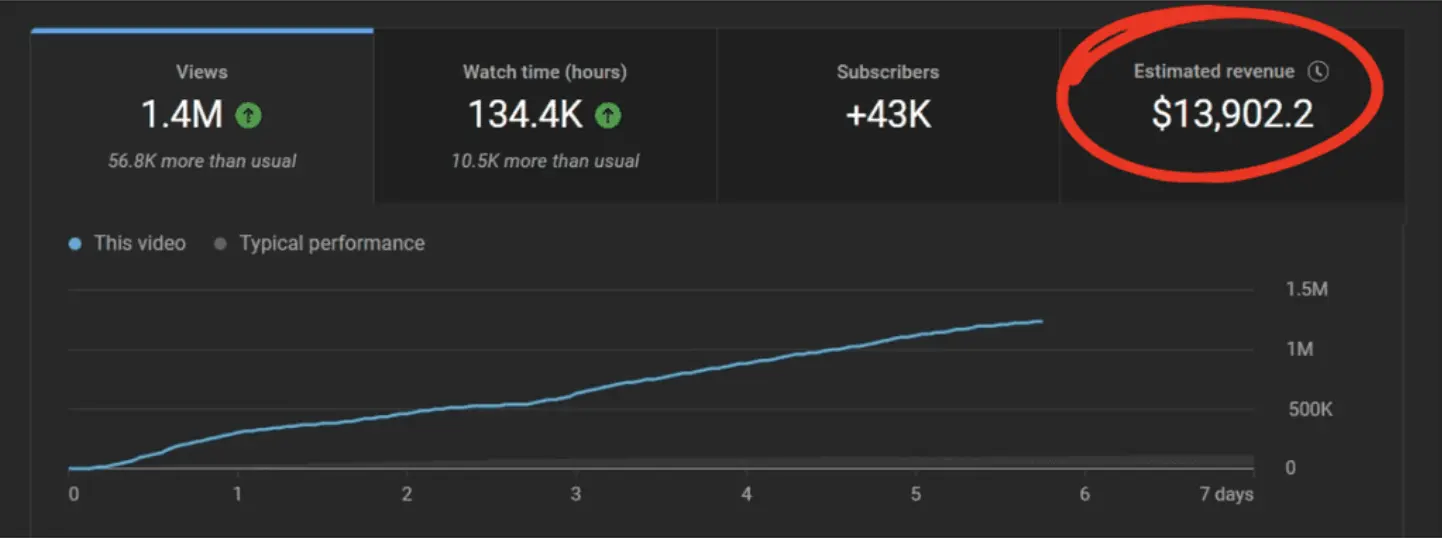
Task: Switch to Watch time (hours) tab
Action: coord(545,116)
